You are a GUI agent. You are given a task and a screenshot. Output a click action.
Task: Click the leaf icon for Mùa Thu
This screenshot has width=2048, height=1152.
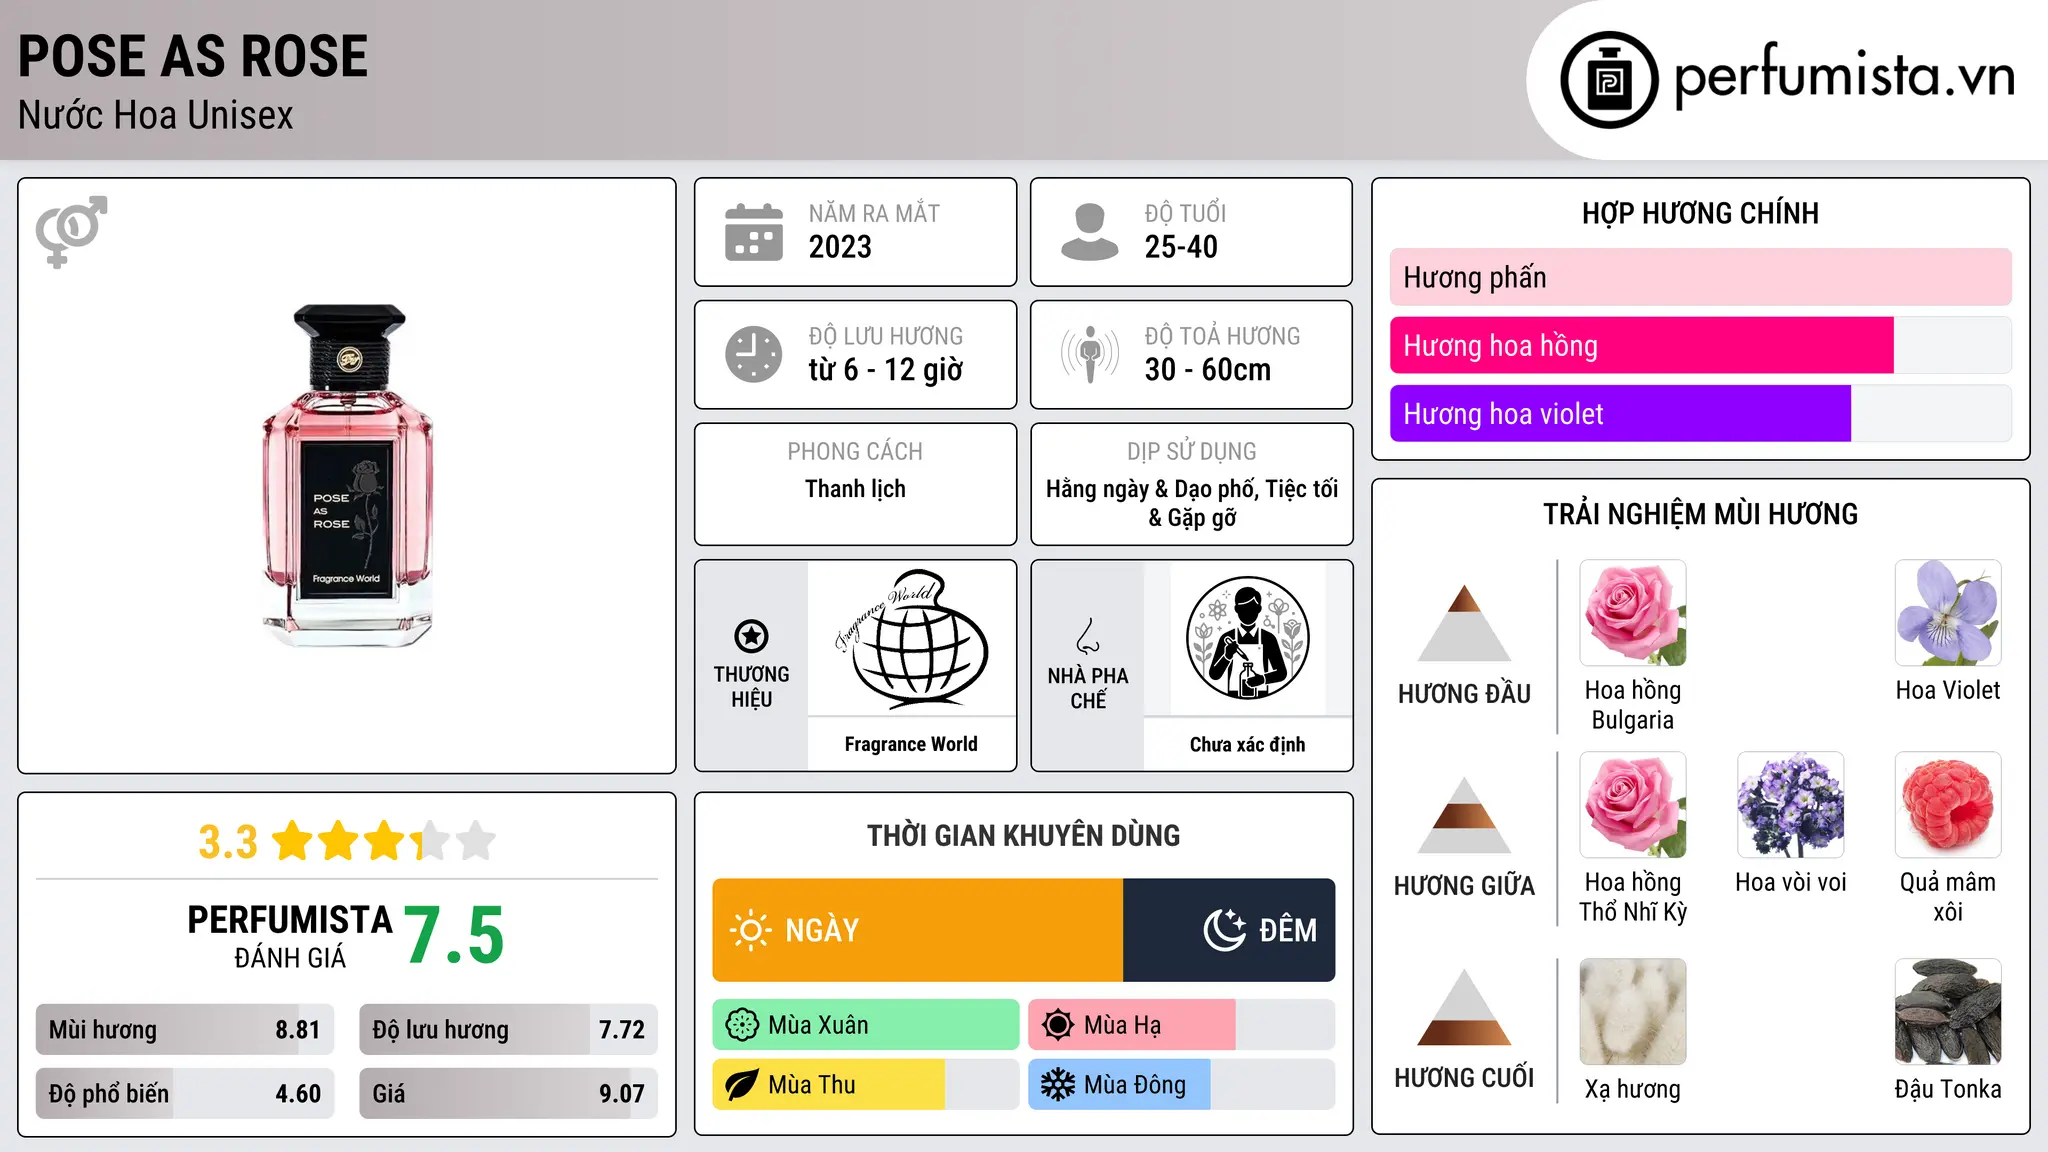(742, 1085)
